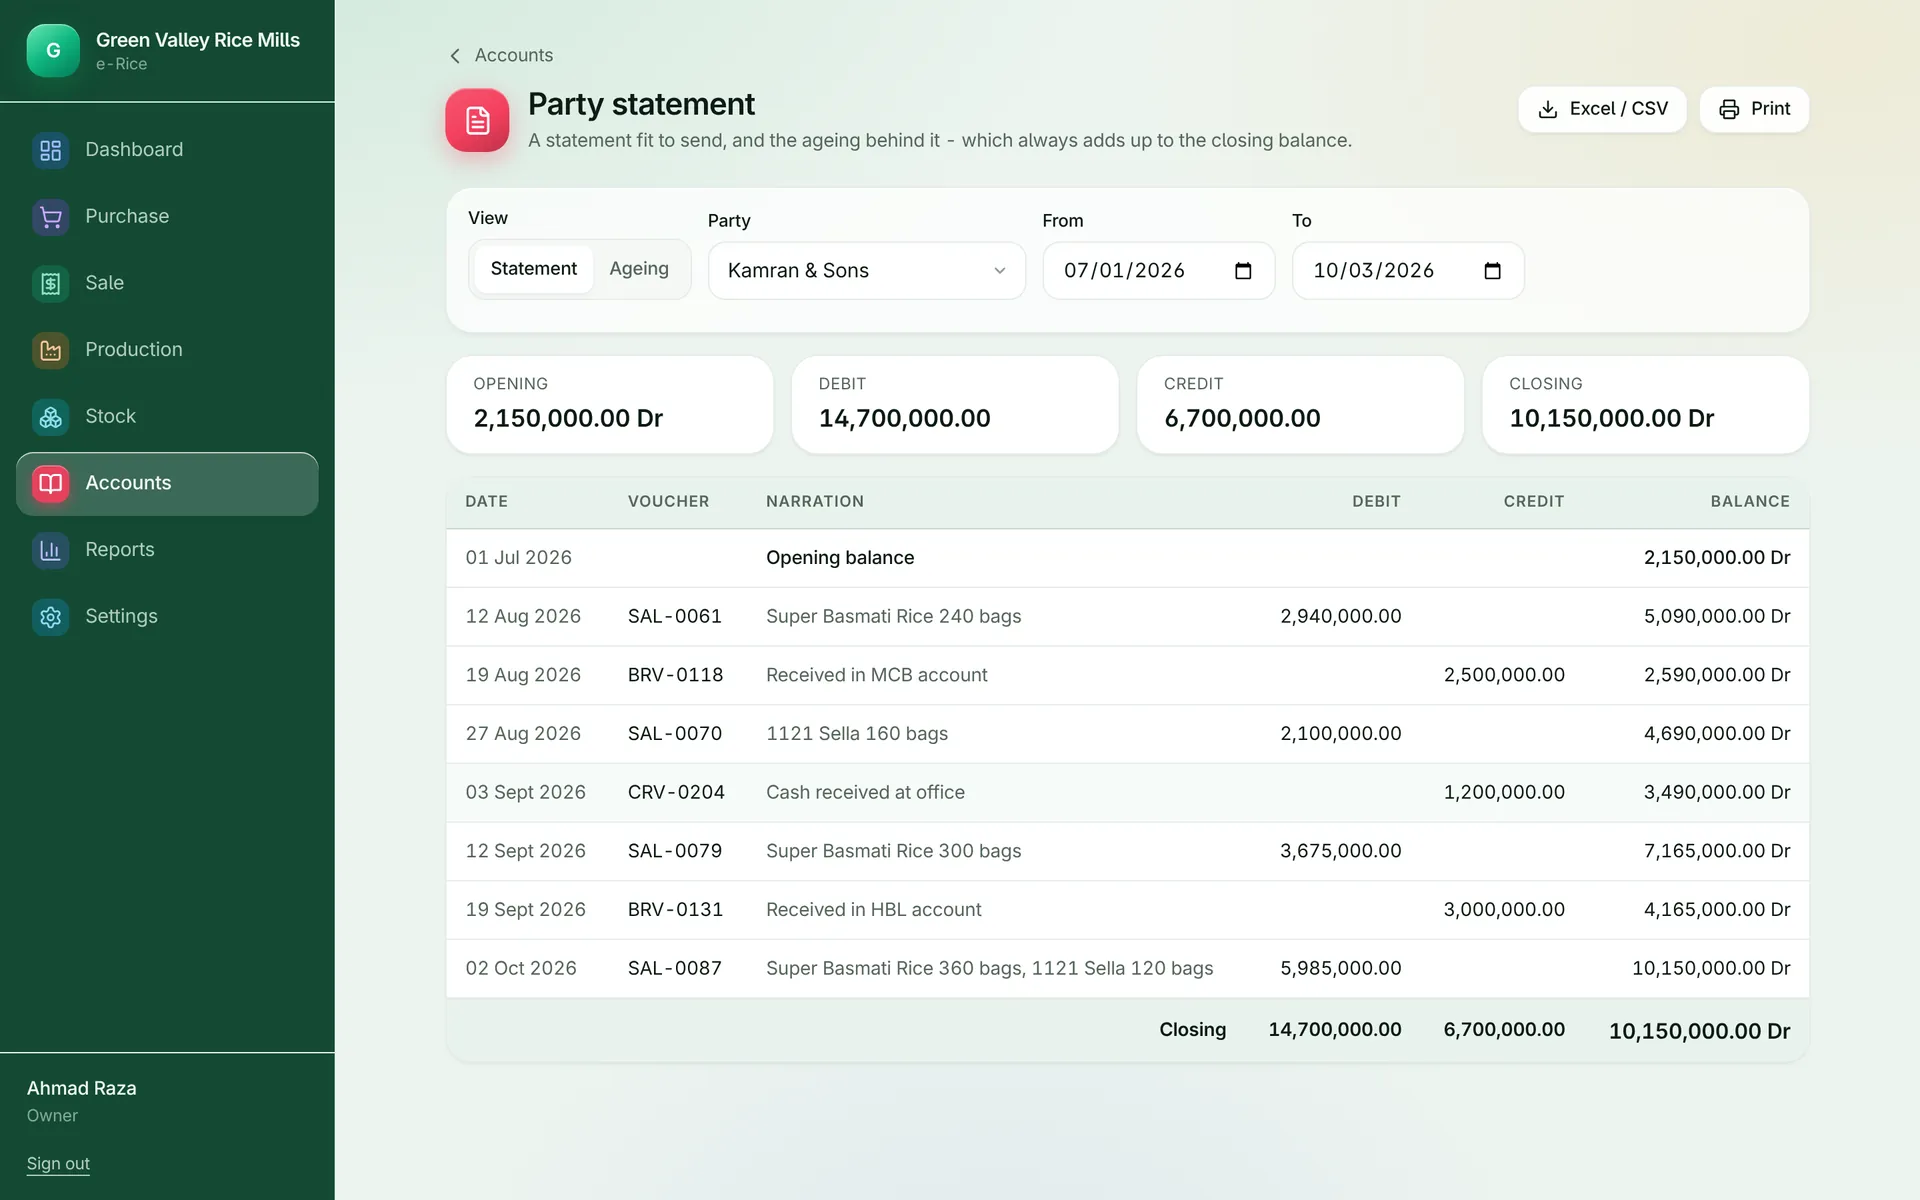The height and width of the screenshot is (1200, 1920).
Task: Click voucher CRV-0204
Action: [x=676, y=793]
